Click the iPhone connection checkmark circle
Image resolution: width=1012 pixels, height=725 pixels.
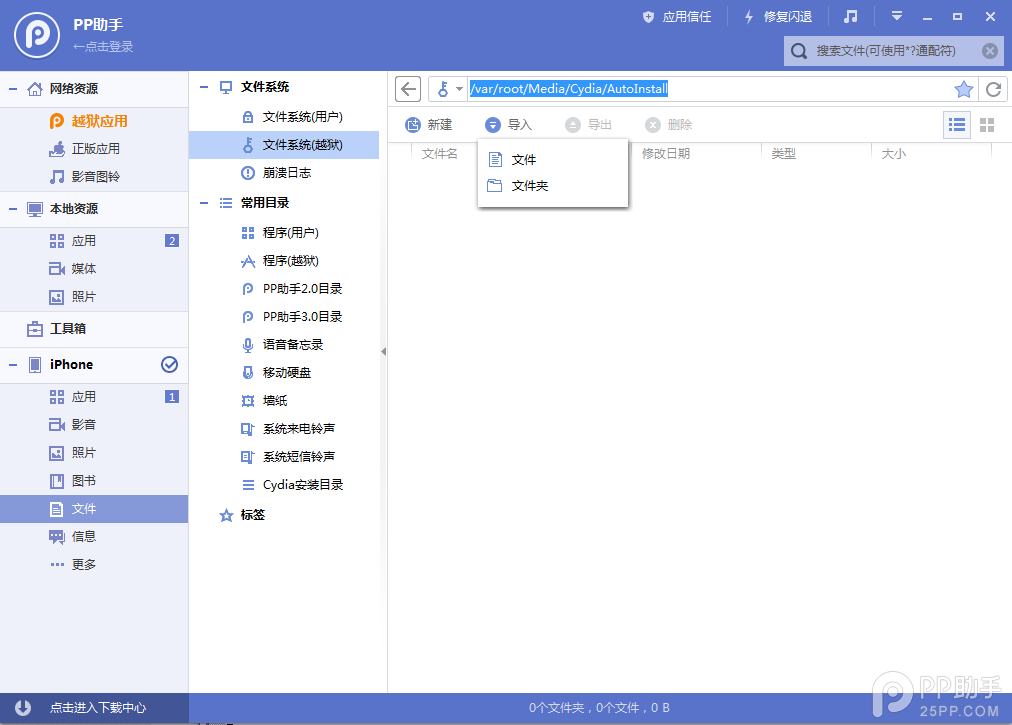pos(169,365)
